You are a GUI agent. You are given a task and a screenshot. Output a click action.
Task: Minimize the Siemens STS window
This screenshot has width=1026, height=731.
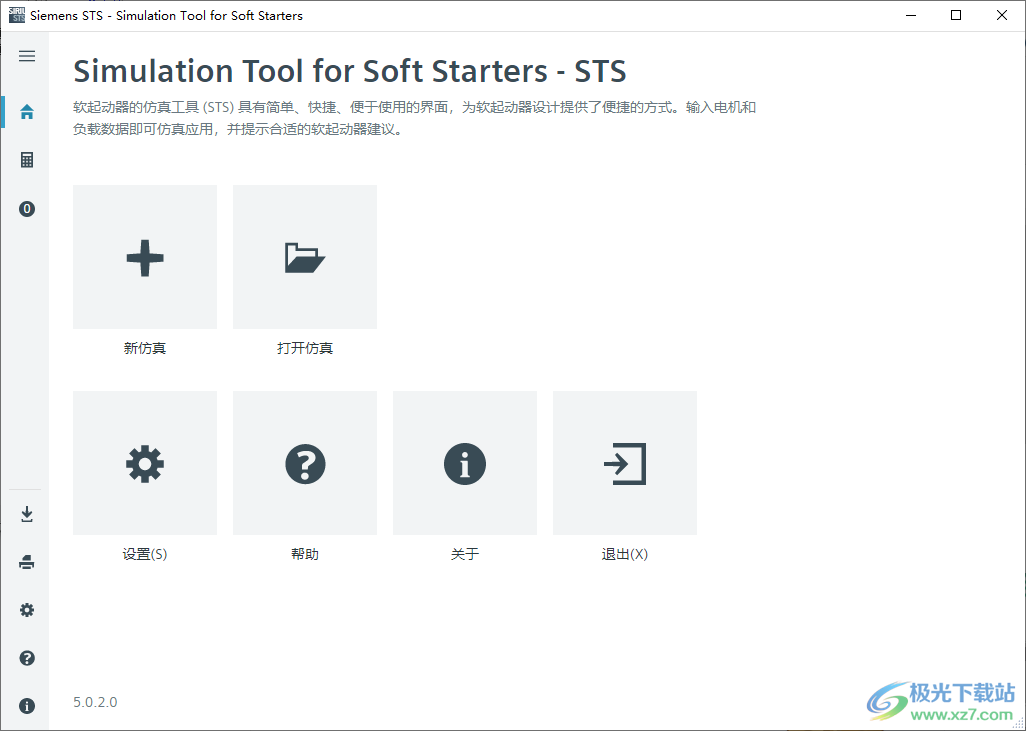tap(911, 15)
